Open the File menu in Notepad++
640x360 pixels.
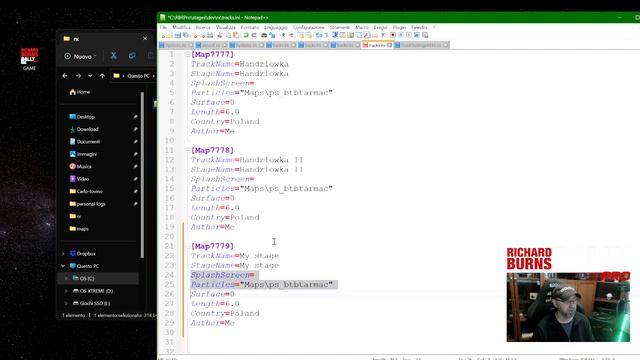point(163,27)
